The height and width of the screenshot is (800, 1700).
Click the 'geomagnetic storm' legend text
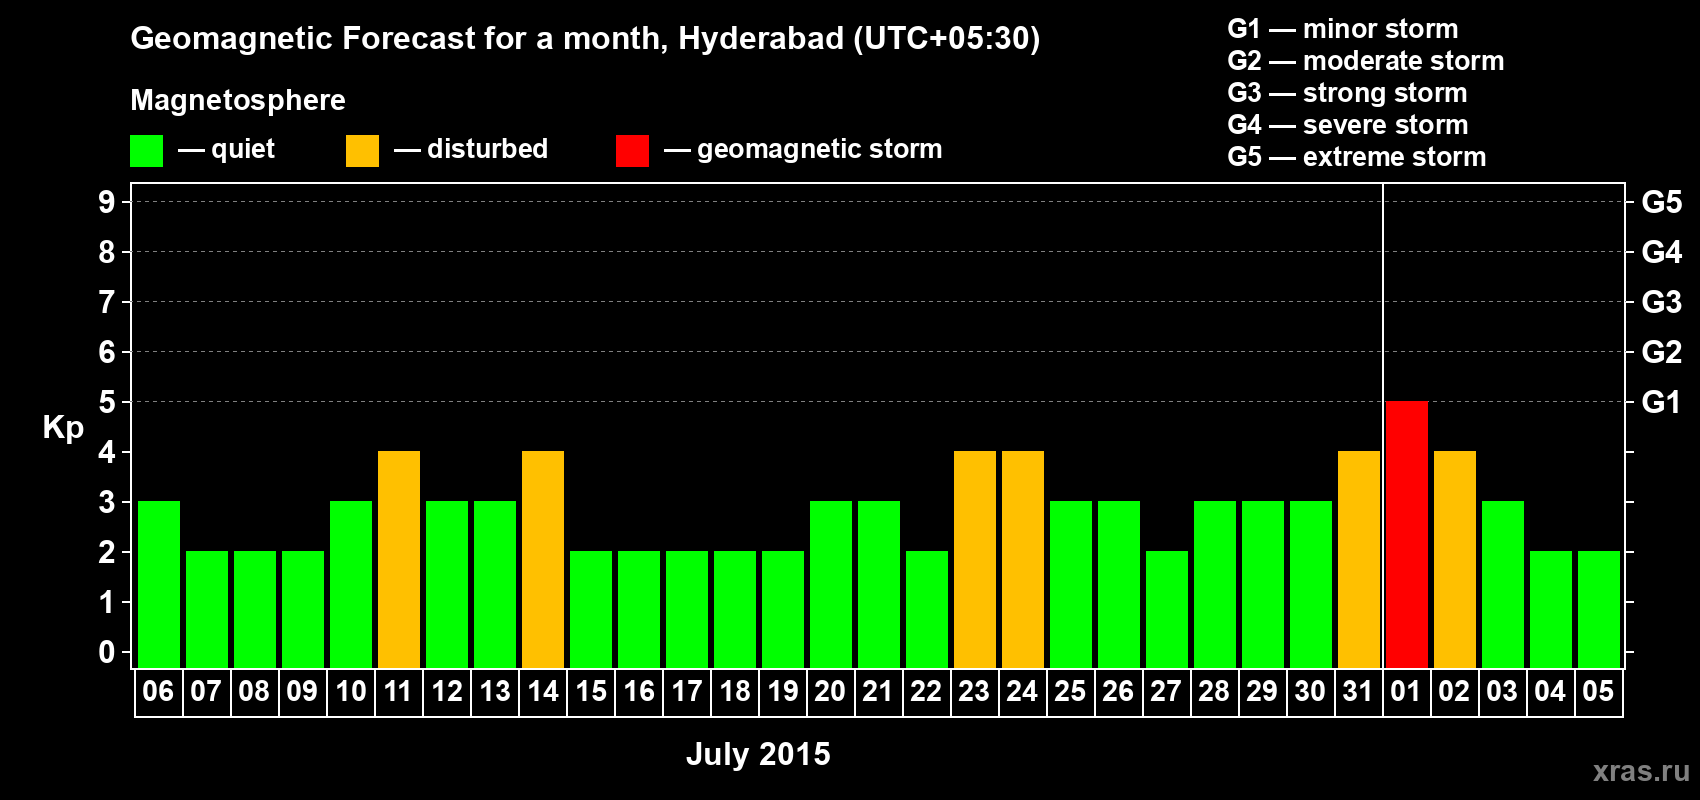(x=819, y=149)
